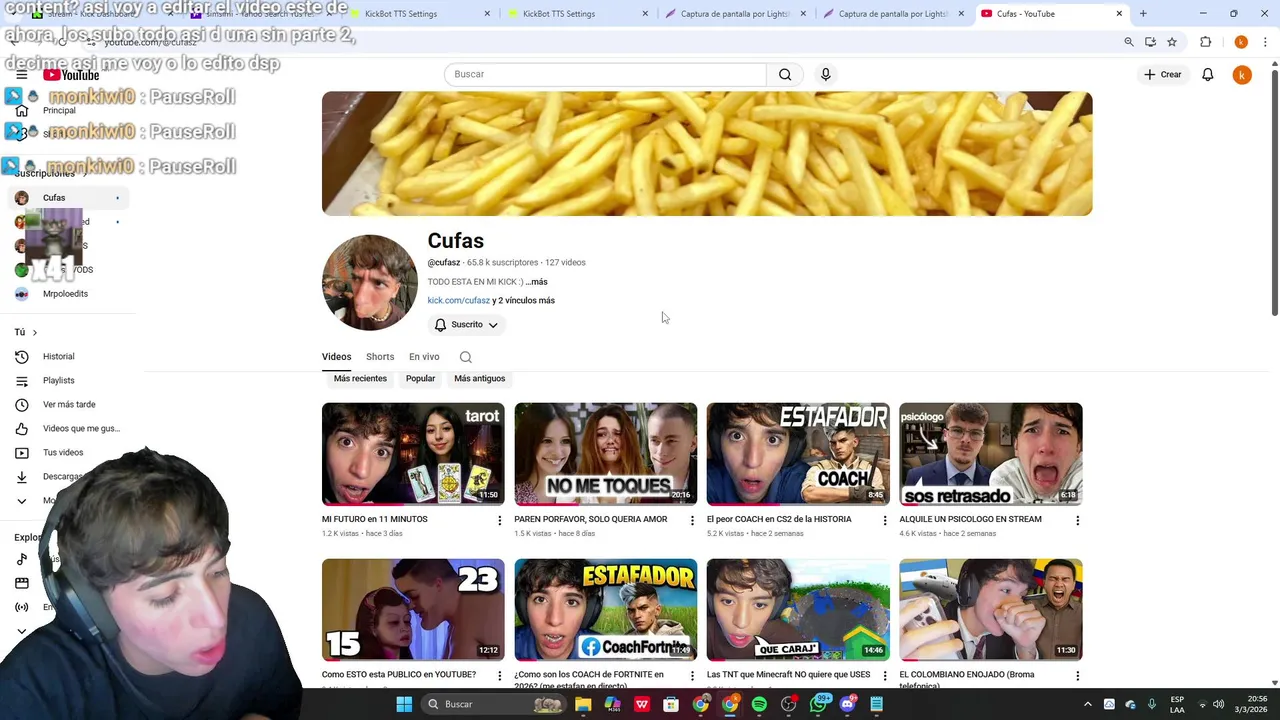Open the Windows Start menu
The width and height of the screenshot is (1280, 720).
pos(404,704)
